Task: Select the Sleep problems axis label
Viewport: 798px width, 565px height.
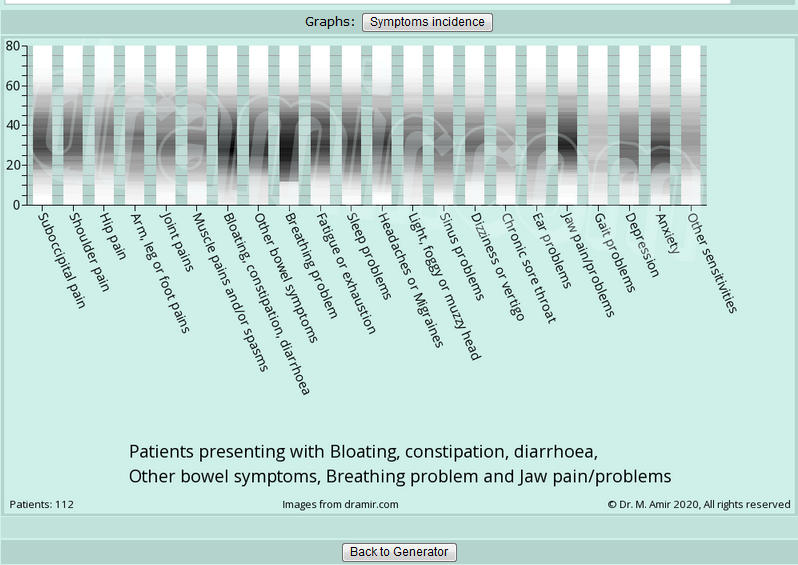Action: click(370, 255)
